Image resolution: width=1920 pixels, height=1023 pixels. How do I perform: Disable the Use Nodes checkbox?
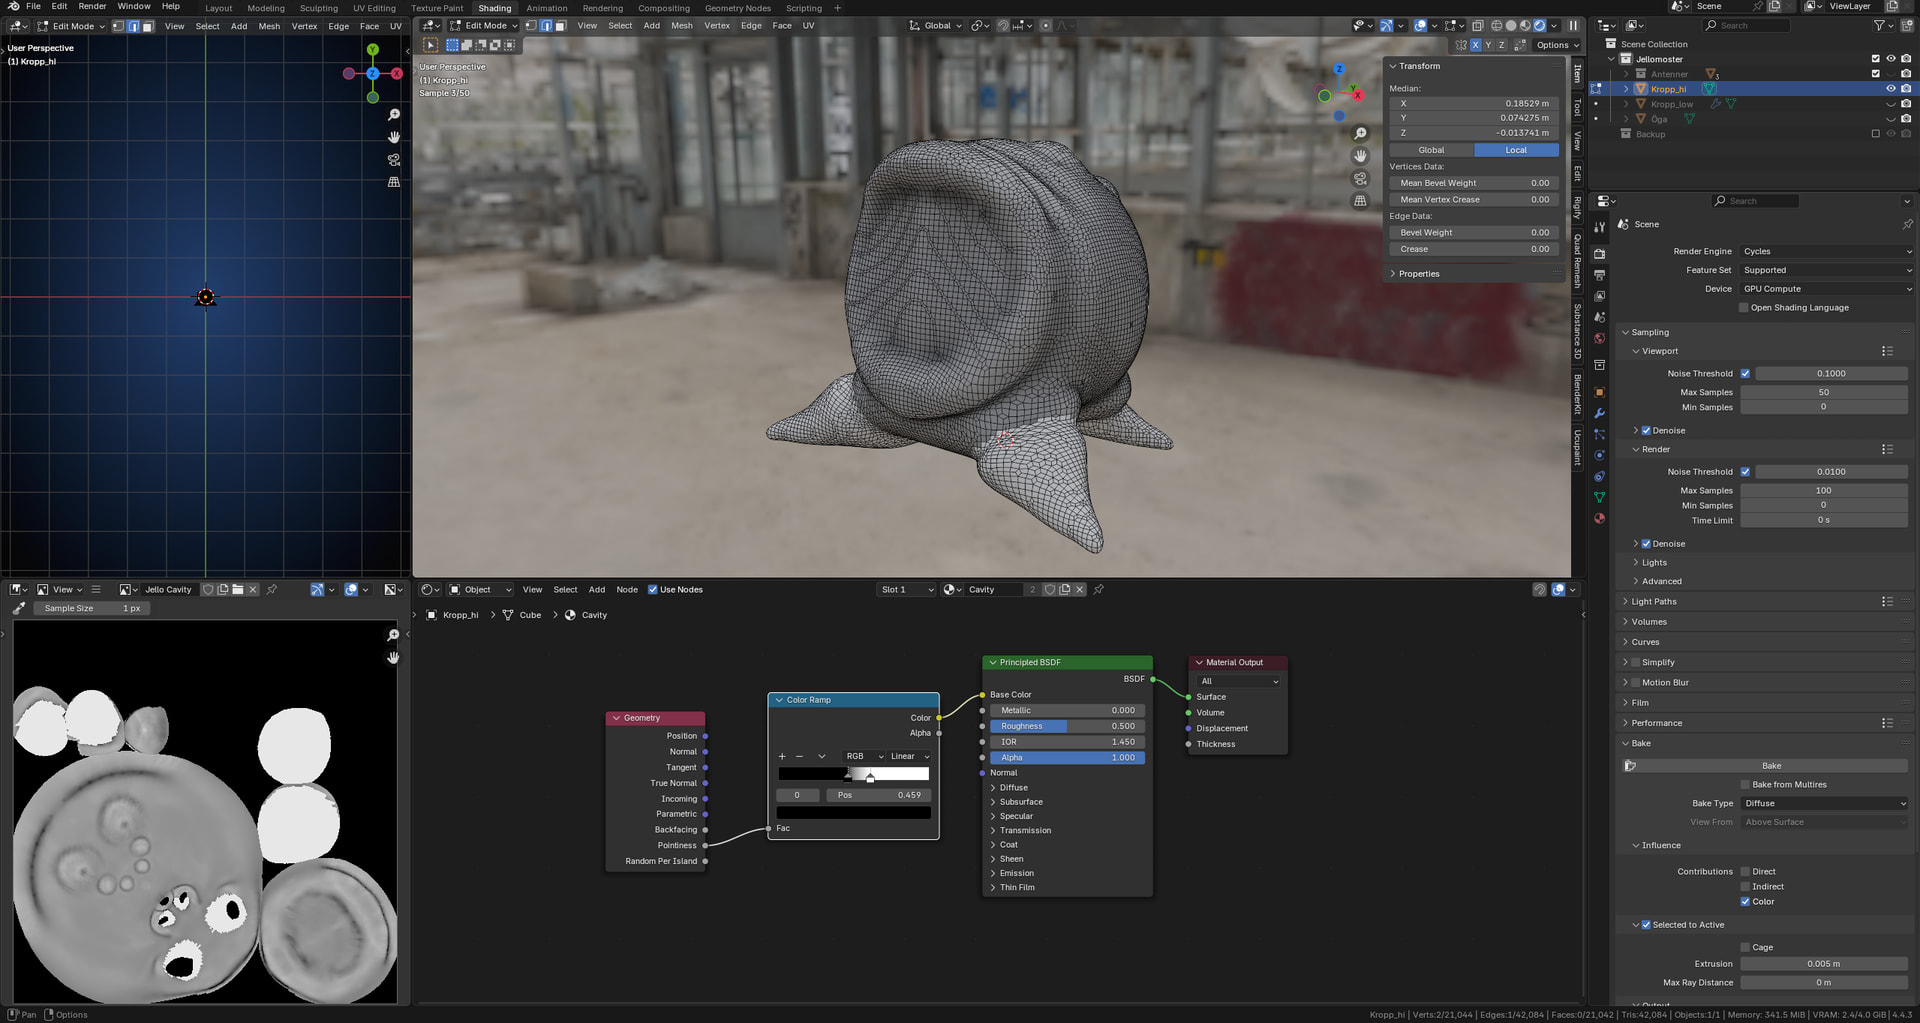point(653,590)
